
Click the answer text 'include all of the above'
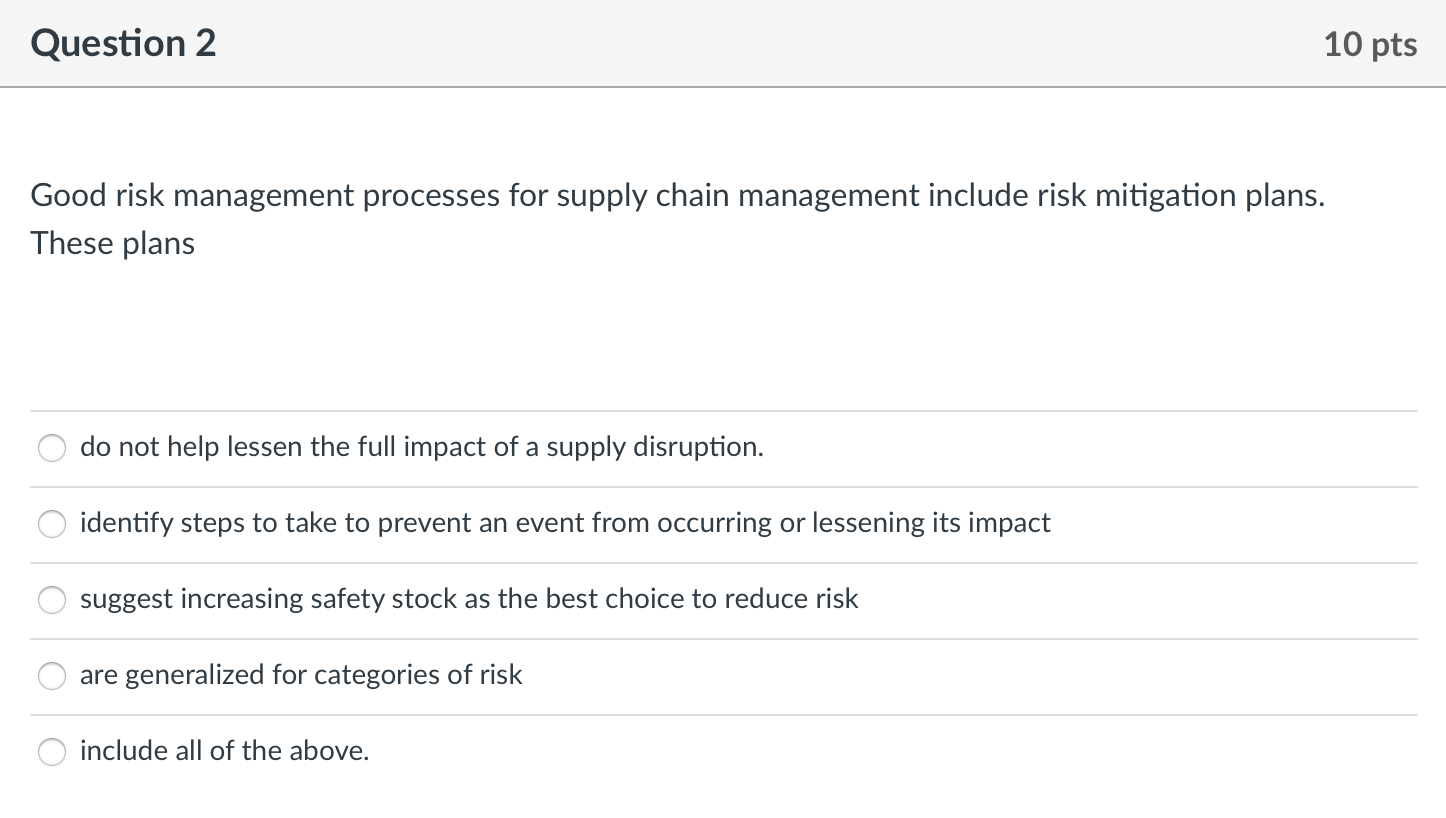click(224, 752)
